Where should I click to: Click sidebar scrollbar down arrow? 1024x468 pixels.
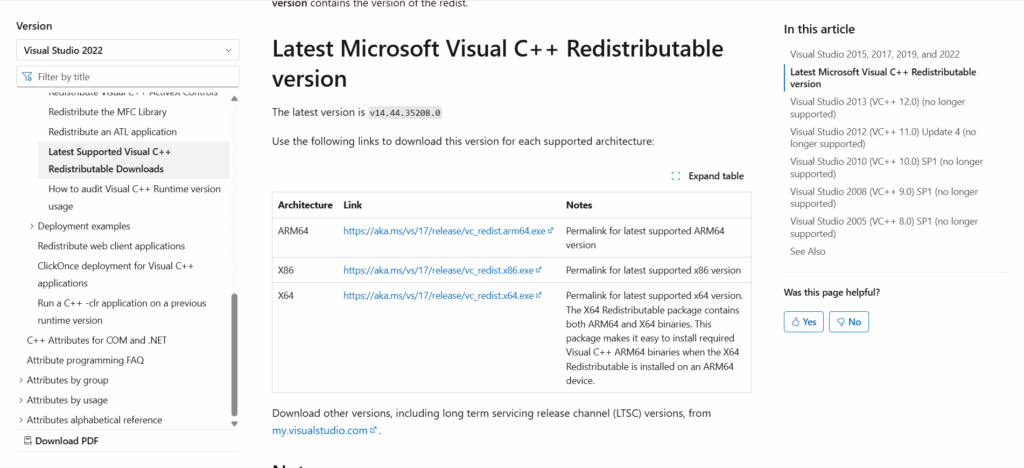[234, 424]
